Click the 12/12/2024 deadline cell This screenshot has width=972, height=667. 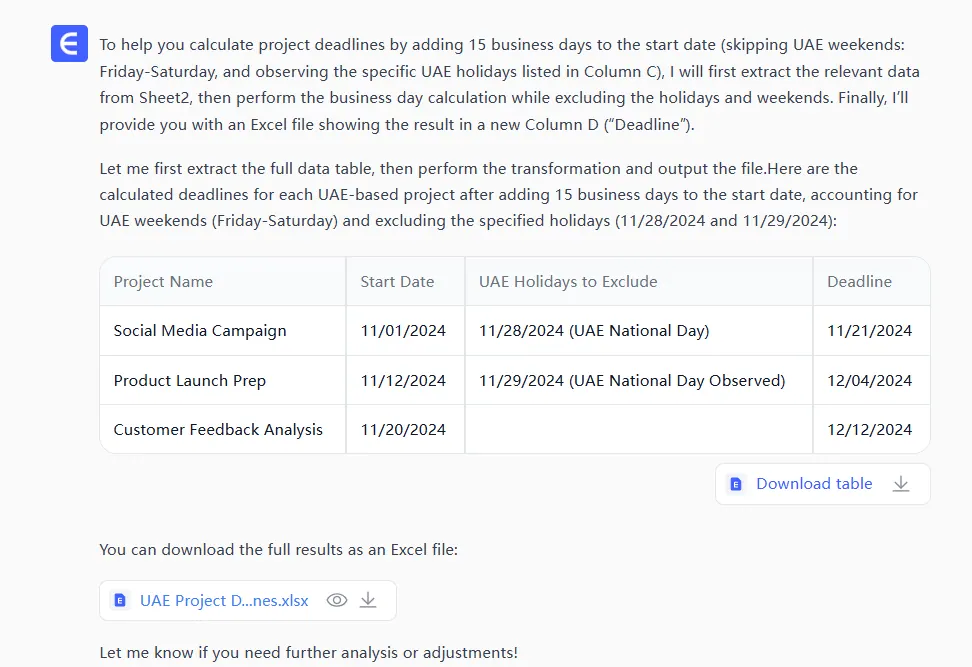[x=869, y=430]
